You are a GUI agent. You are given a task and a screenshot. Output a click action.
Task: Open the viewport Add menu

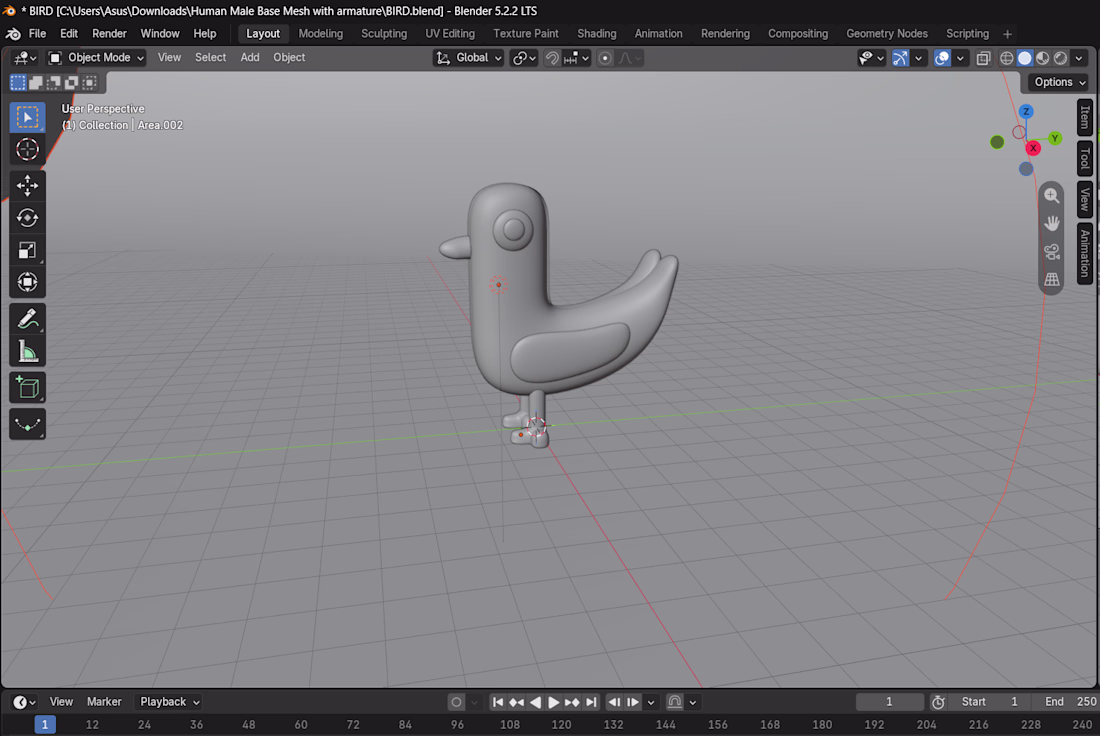coord(250,58)
